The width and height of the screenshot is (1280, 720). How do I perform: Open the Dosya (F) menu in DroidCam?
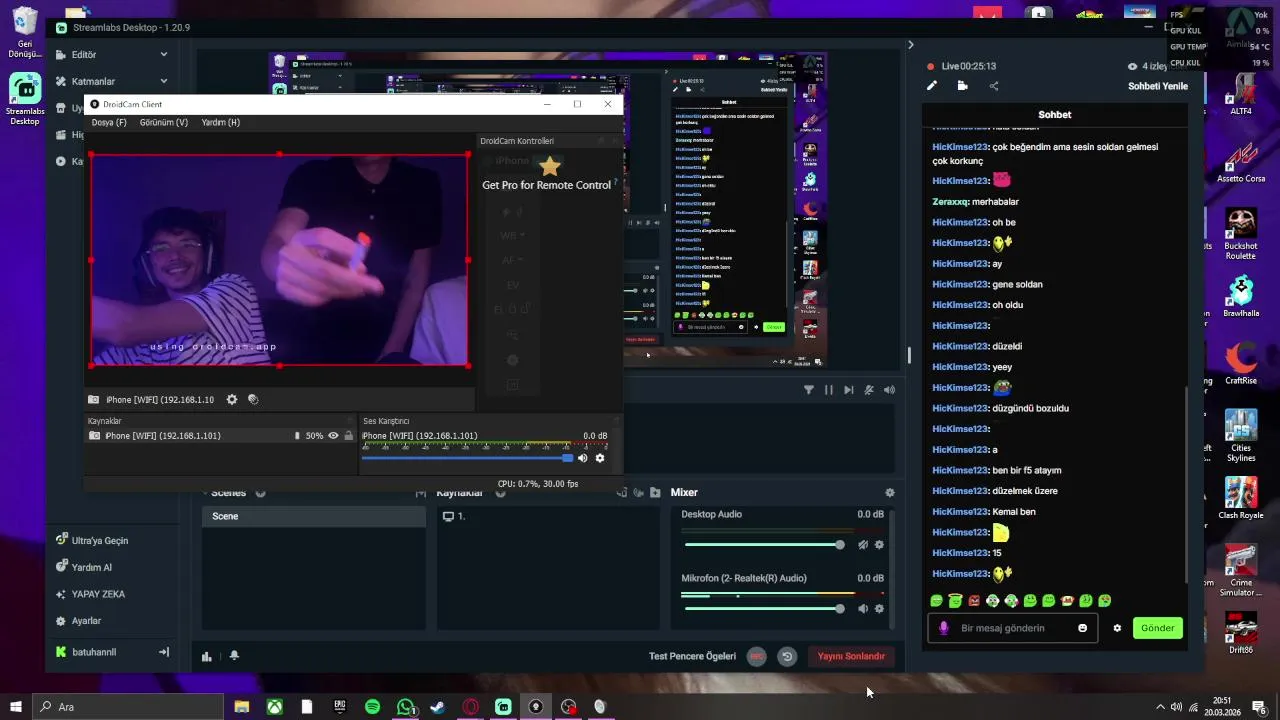tap(109, 122)
